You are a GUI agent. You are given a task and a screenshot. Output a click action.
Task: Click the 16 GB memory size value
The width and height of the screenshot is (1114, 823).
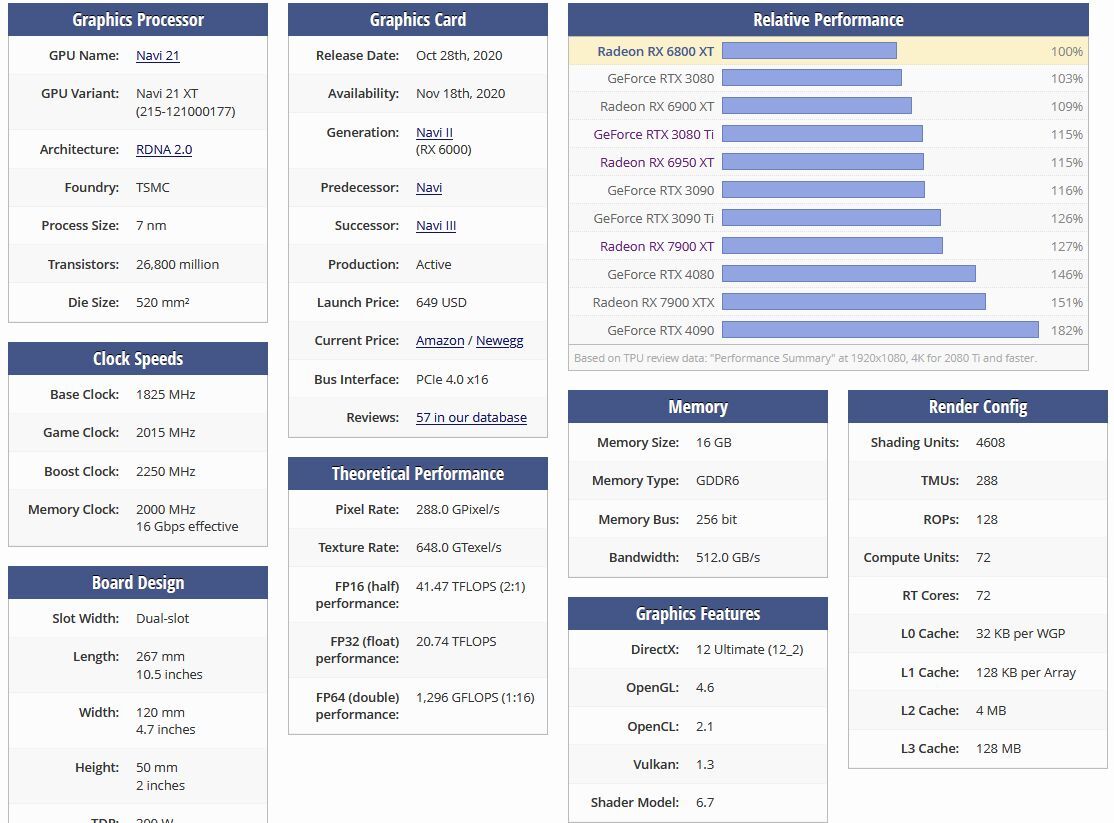(713, 442)
